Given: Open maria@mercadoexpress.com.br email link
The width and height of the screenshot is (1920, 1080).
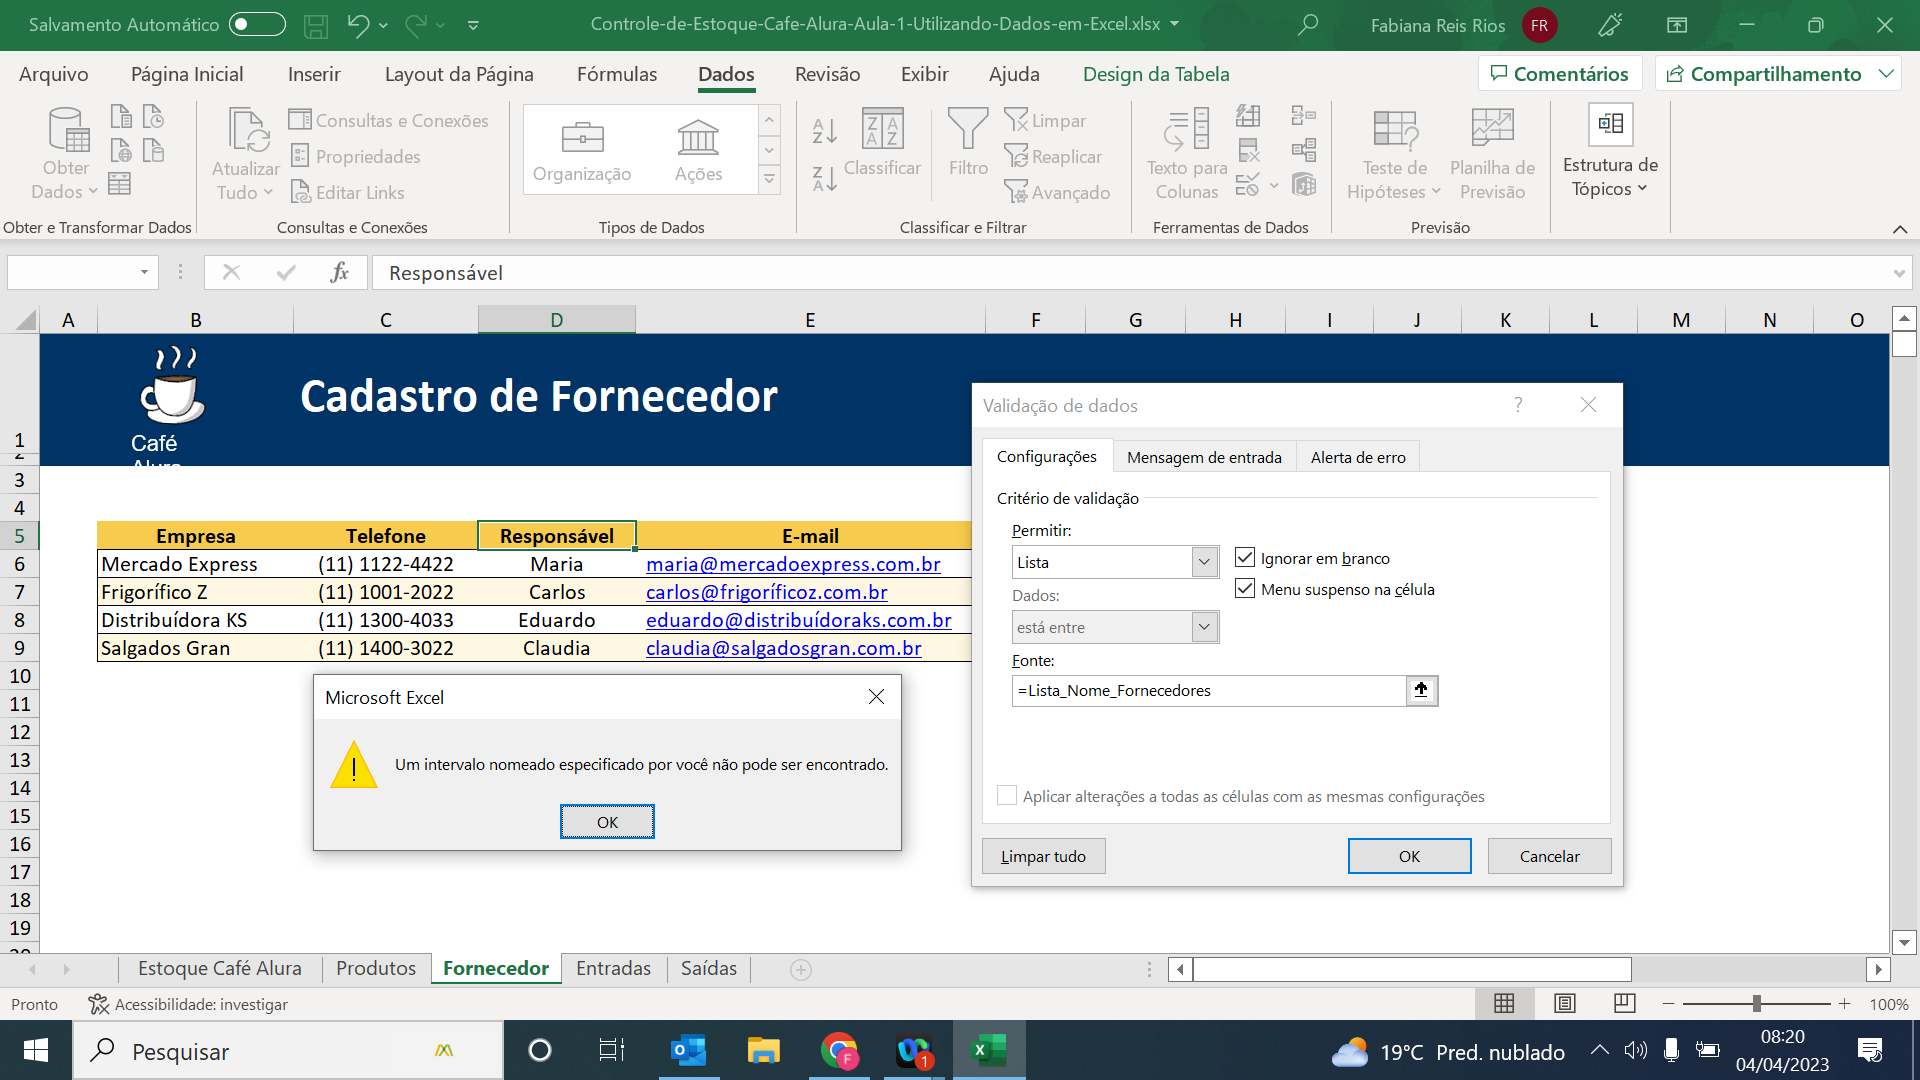Looking at the screenshot, I should click(x=793, y=564).
